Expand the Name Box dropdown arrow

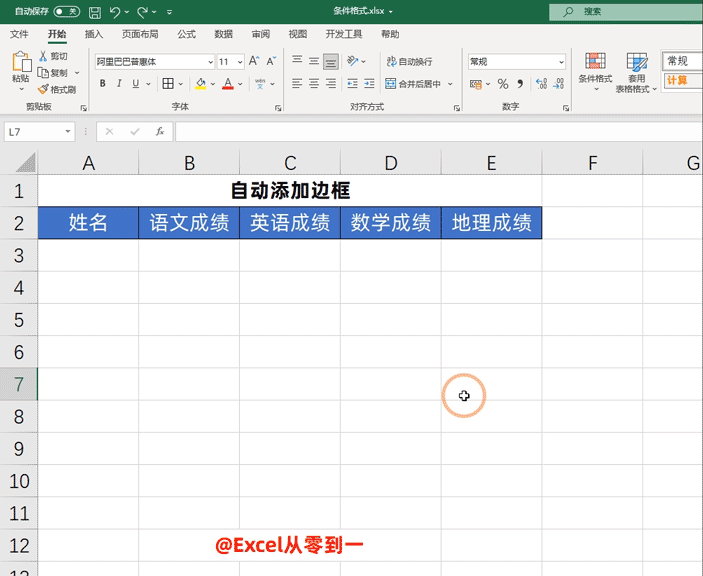point(68,131)
